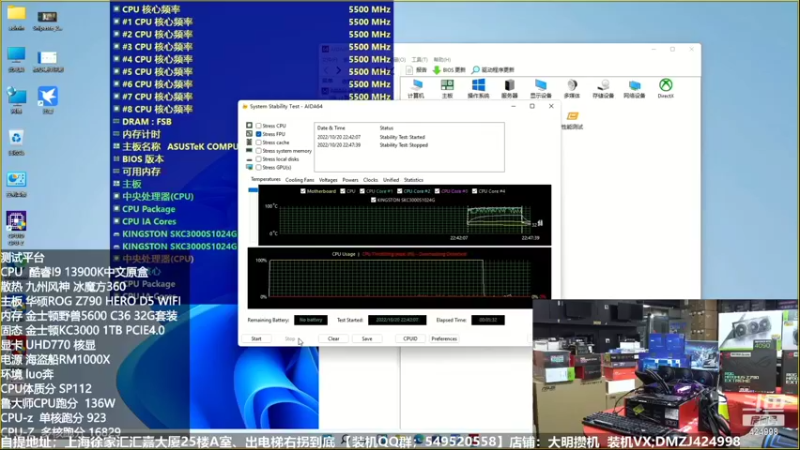Open the Motherboard (主板) category icon in AIDA64
Screen dimensions: 800x450
[447, 86]
